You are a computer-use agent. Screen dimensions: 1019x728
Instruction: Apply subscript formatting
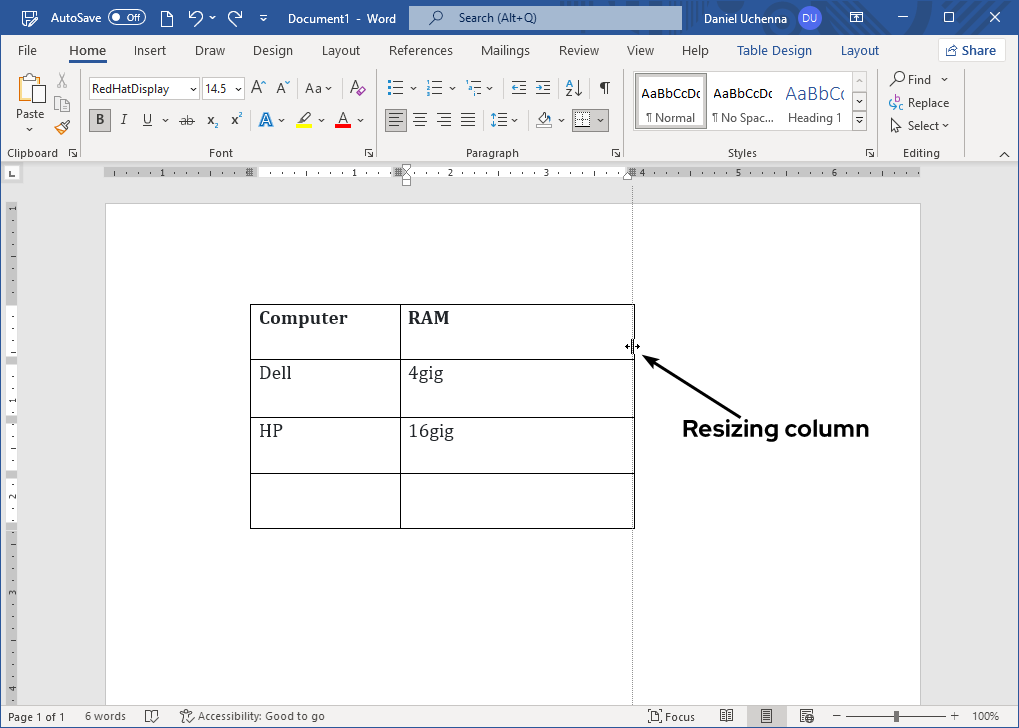coord(211,120)
